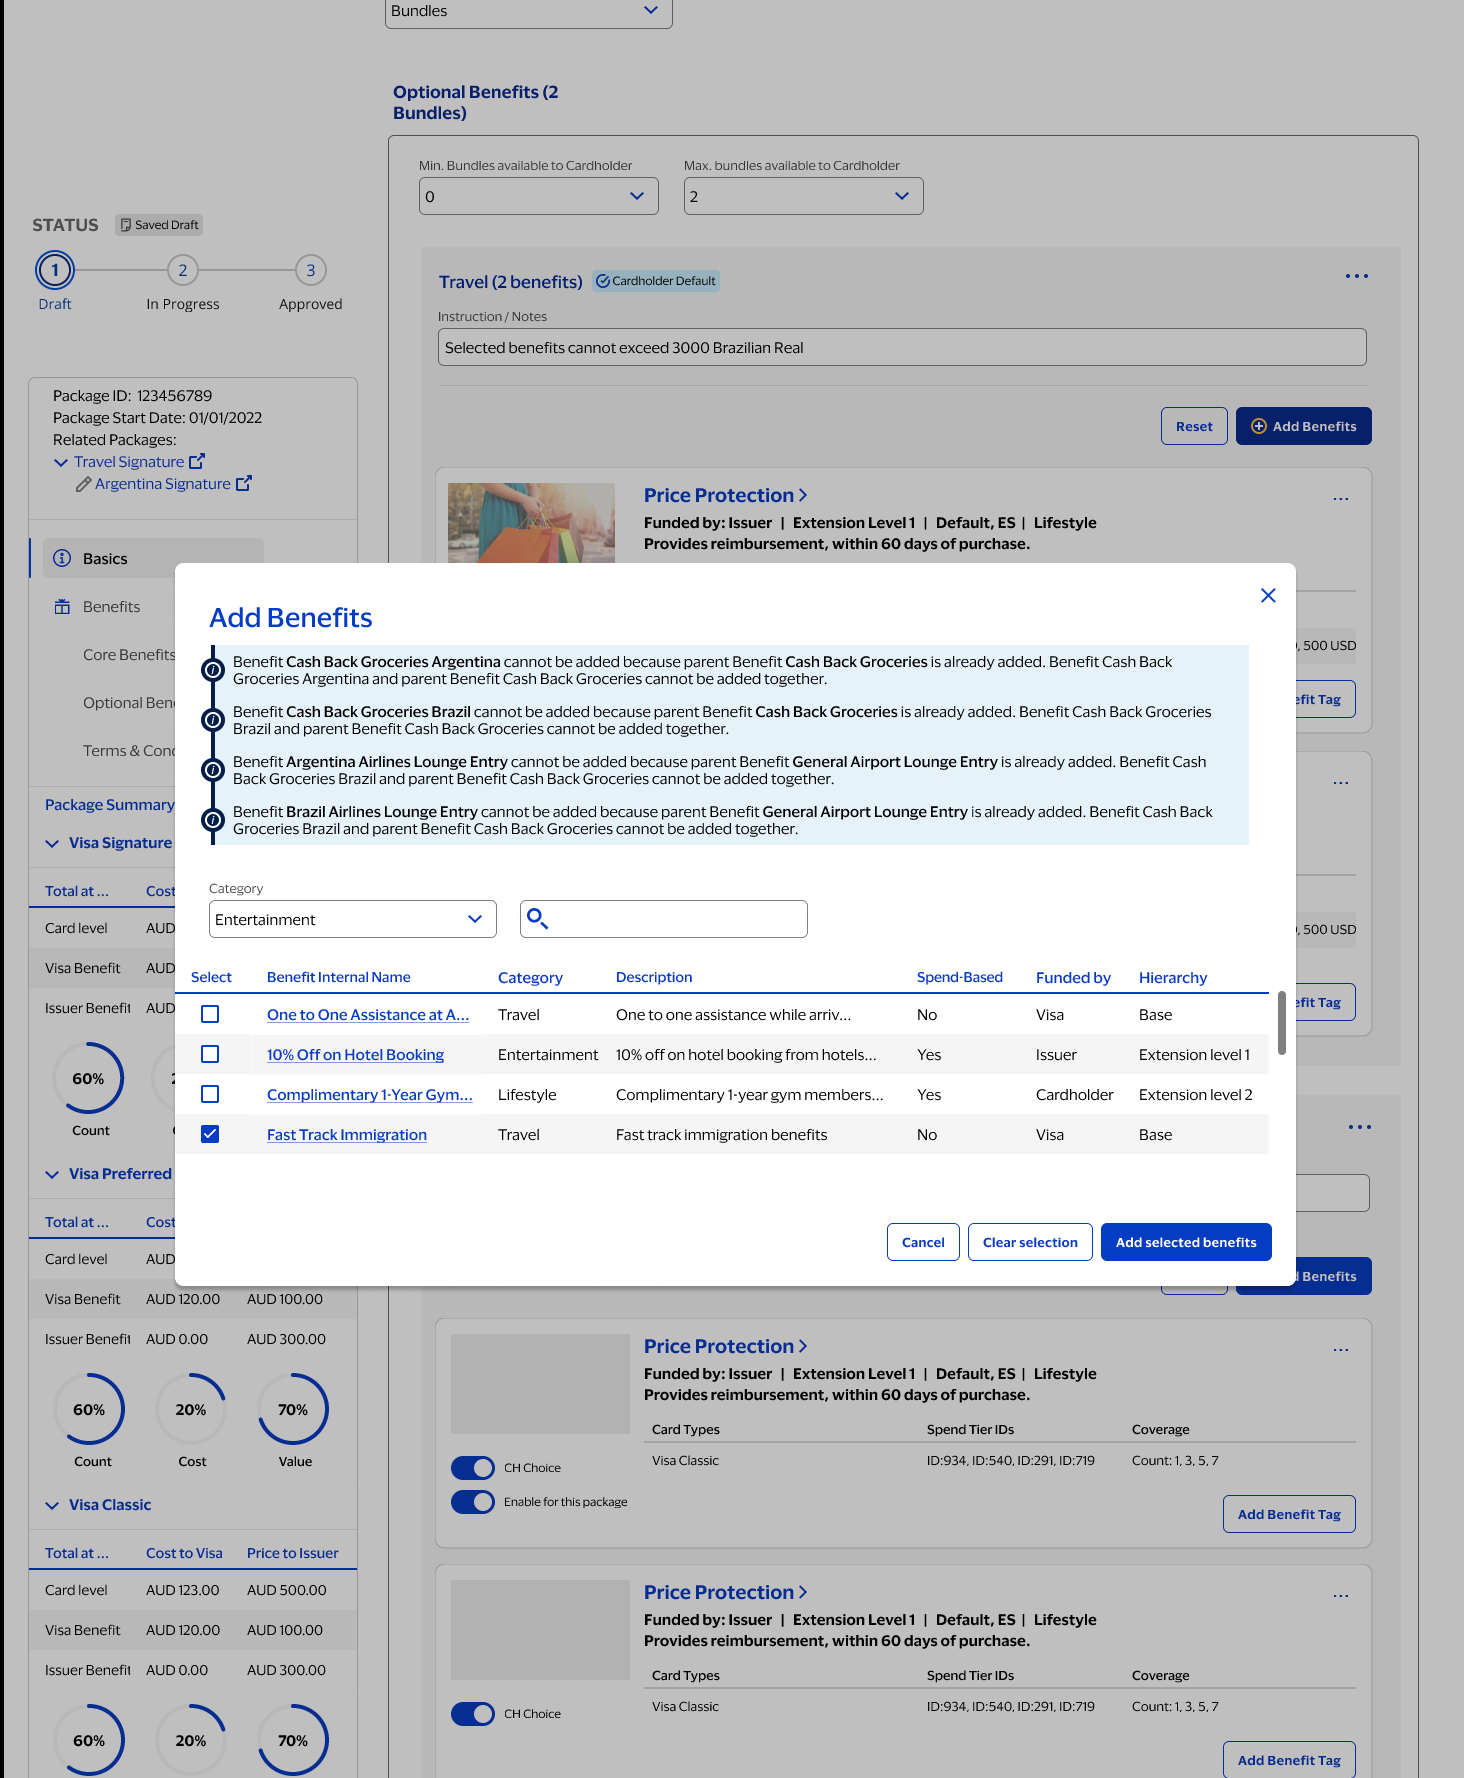Open three-dot menu of Price Protection card with Visa Classic ID:934
Viewport: 1464px width, 1778px height.
pyautogui.click(x=1341, y=1350)
